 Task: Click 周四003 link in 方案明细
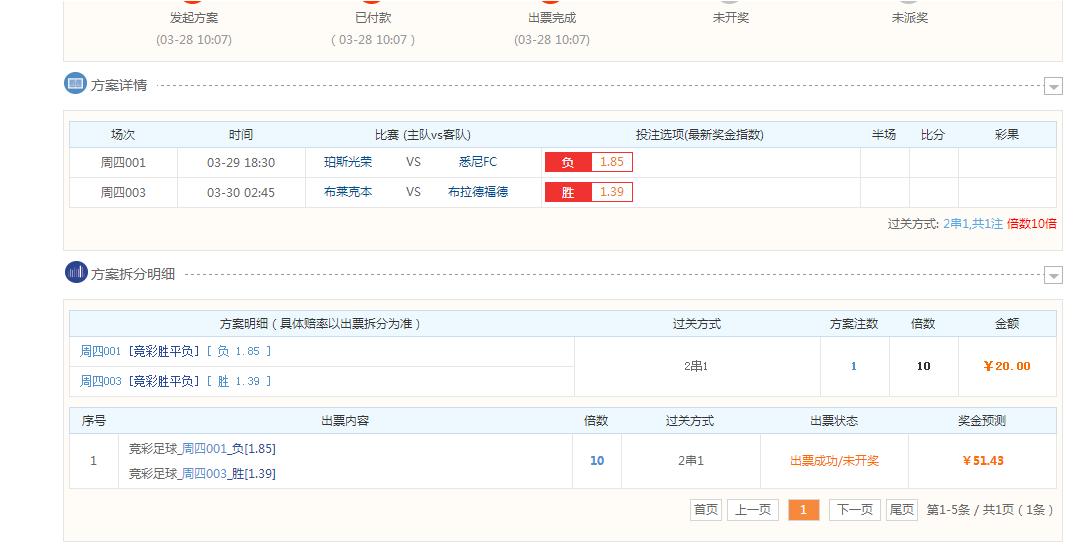[100, 381]
